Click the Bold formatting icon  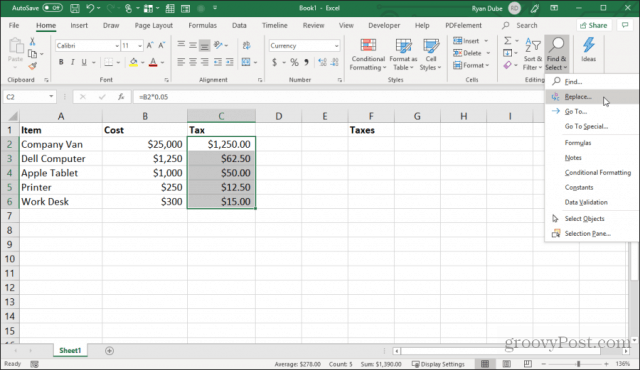click(61, 62)
